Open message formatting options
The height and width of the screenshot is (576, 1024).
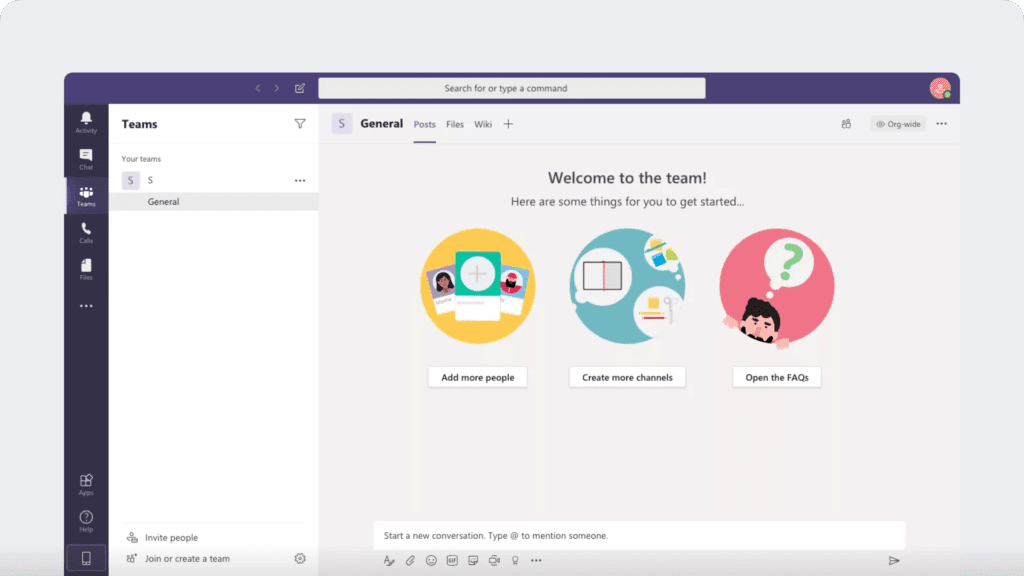[x=389, y=561]
